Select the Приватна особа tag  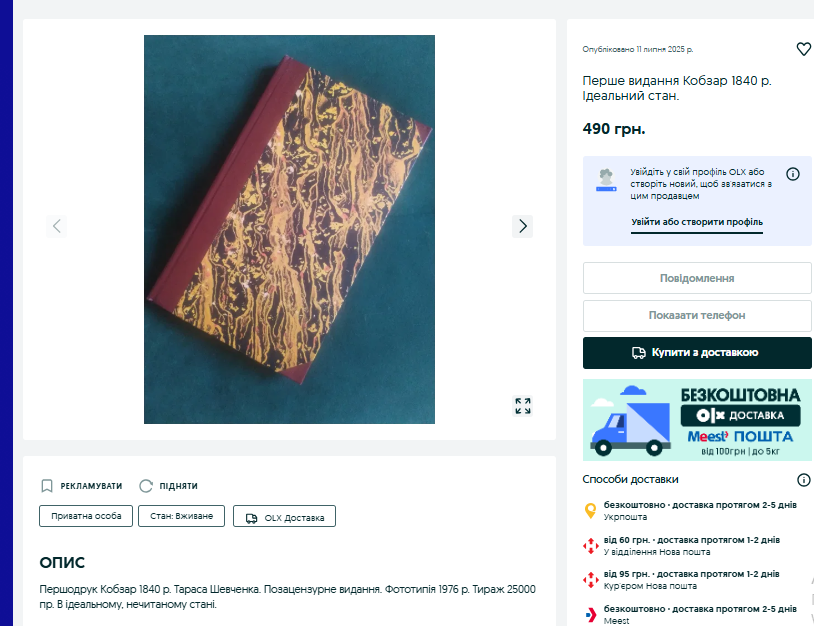(86, 516)
